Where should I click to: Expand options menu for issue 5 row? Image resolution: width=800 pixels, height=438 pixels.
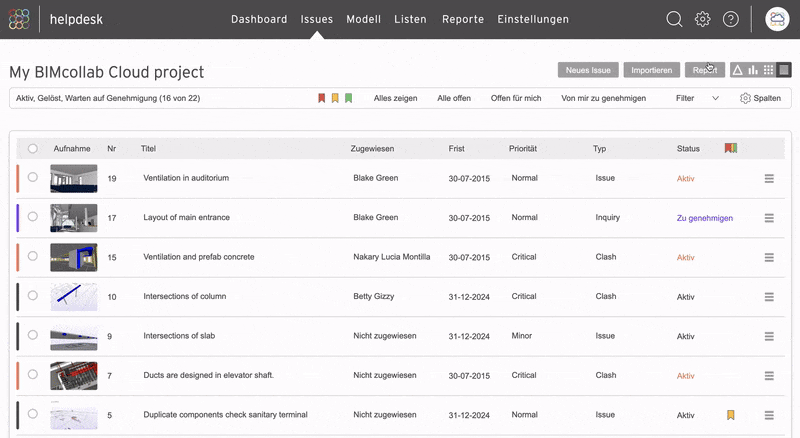(769, 415)
